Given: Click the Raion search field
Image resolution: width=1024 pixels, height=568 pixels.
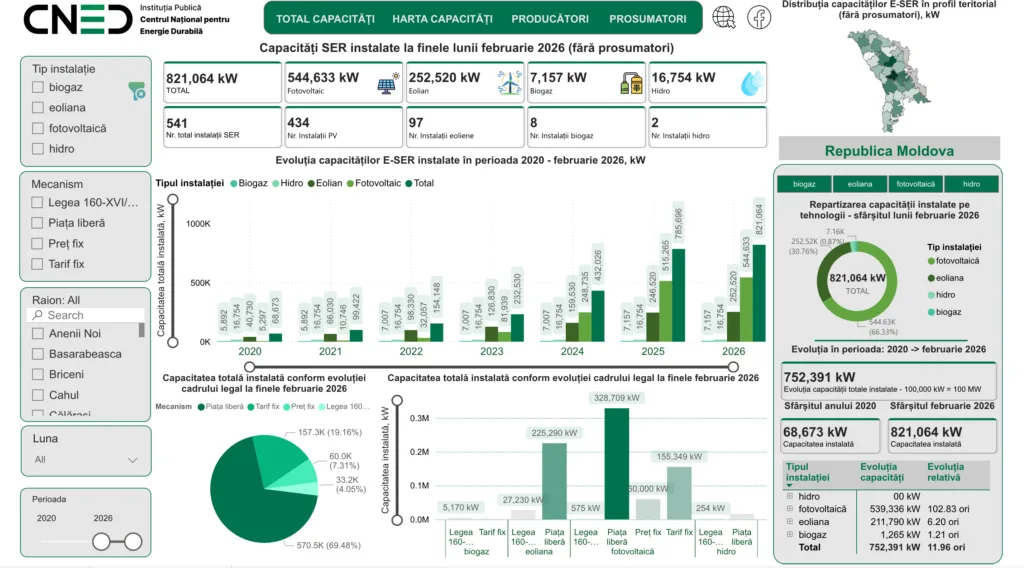Looking at the screenshot, I should pyautogui.click(x=85, y=315).
